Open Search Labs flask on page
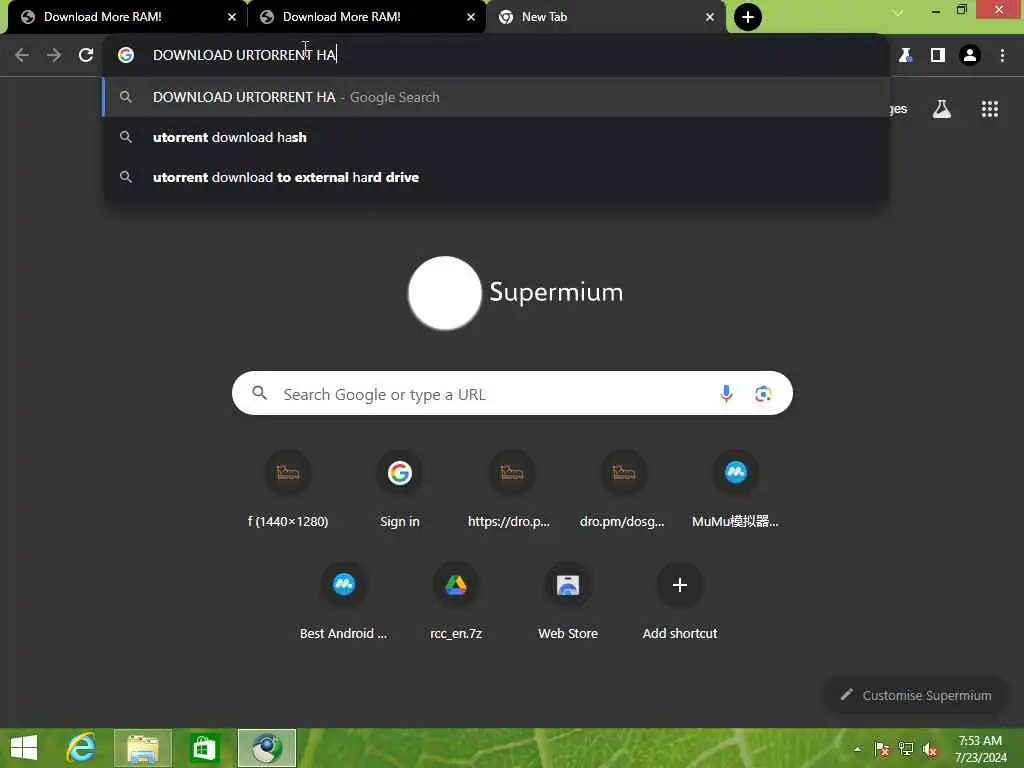1024x768 pixels. coord(941,109)
